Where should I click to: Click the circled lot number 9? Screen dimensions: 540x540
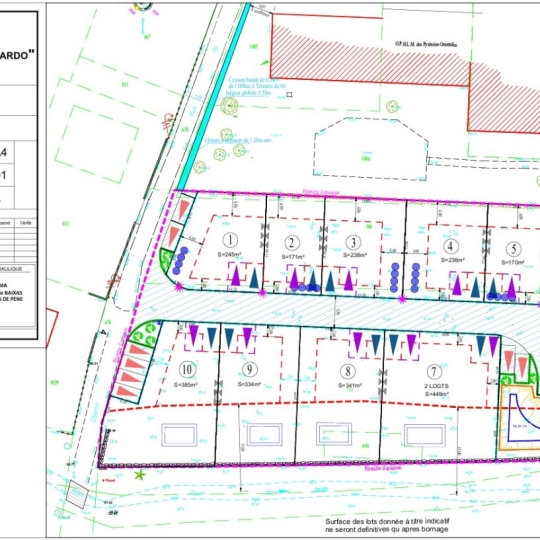pyautogui.click(x=249, y=370)
